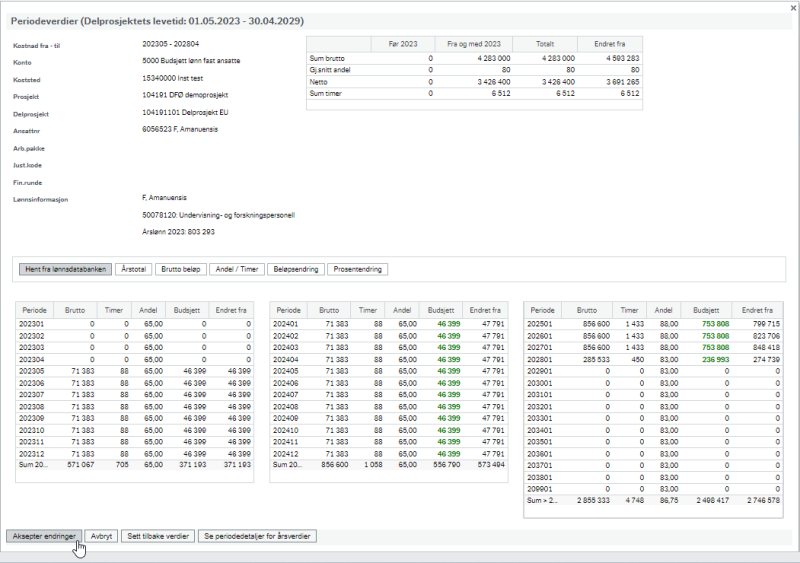Viewport: 800px width, 563px height.
Task: Click the Avbryt button
Action: [x=101, y=536]
